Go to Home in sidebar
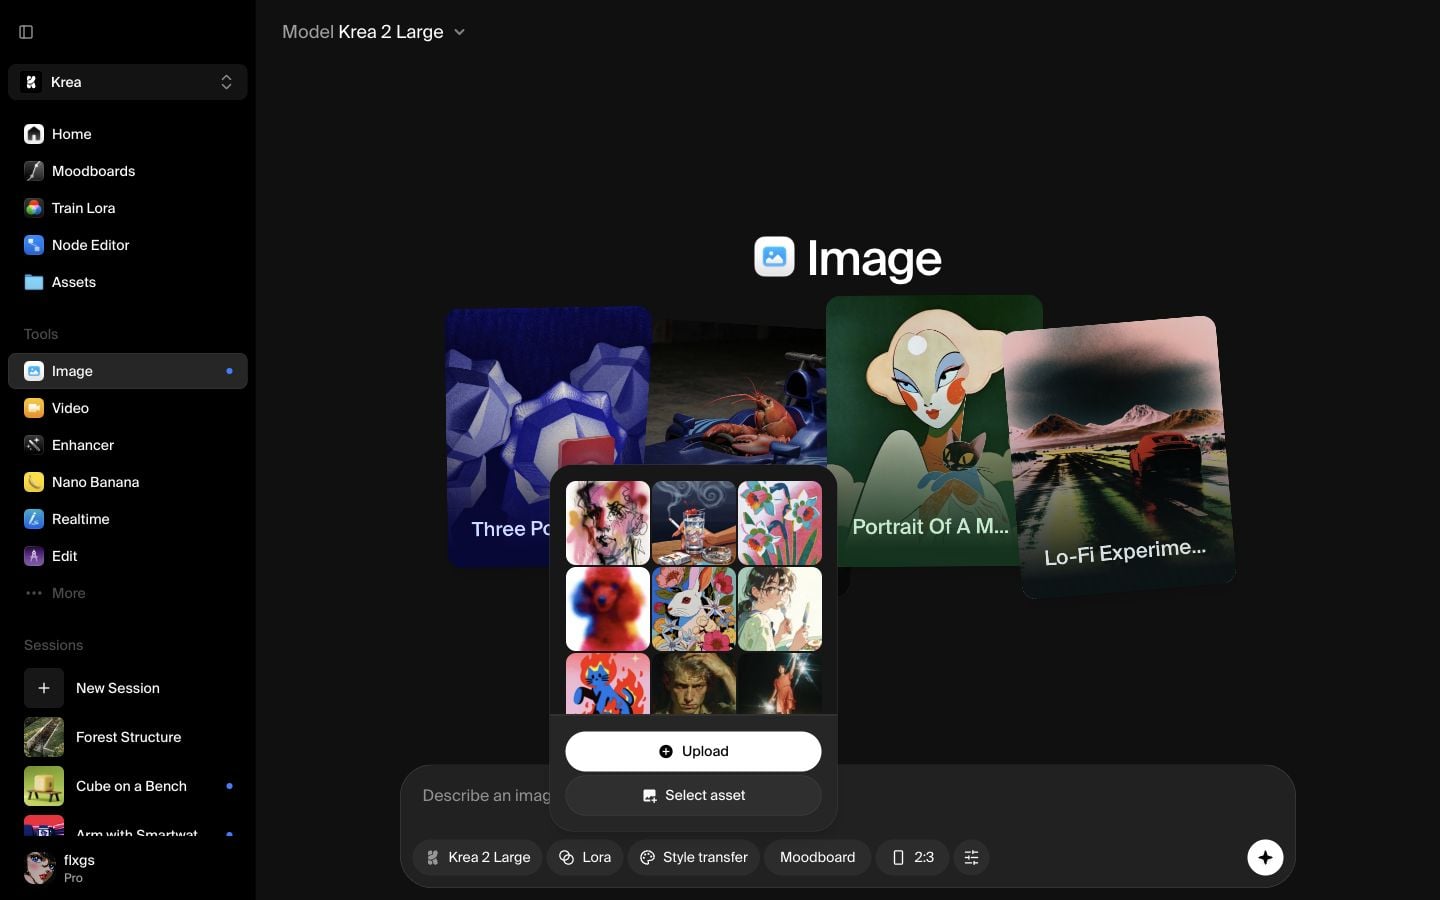Viewport: 1440px width, 900px height. click(x=128, y=134)
